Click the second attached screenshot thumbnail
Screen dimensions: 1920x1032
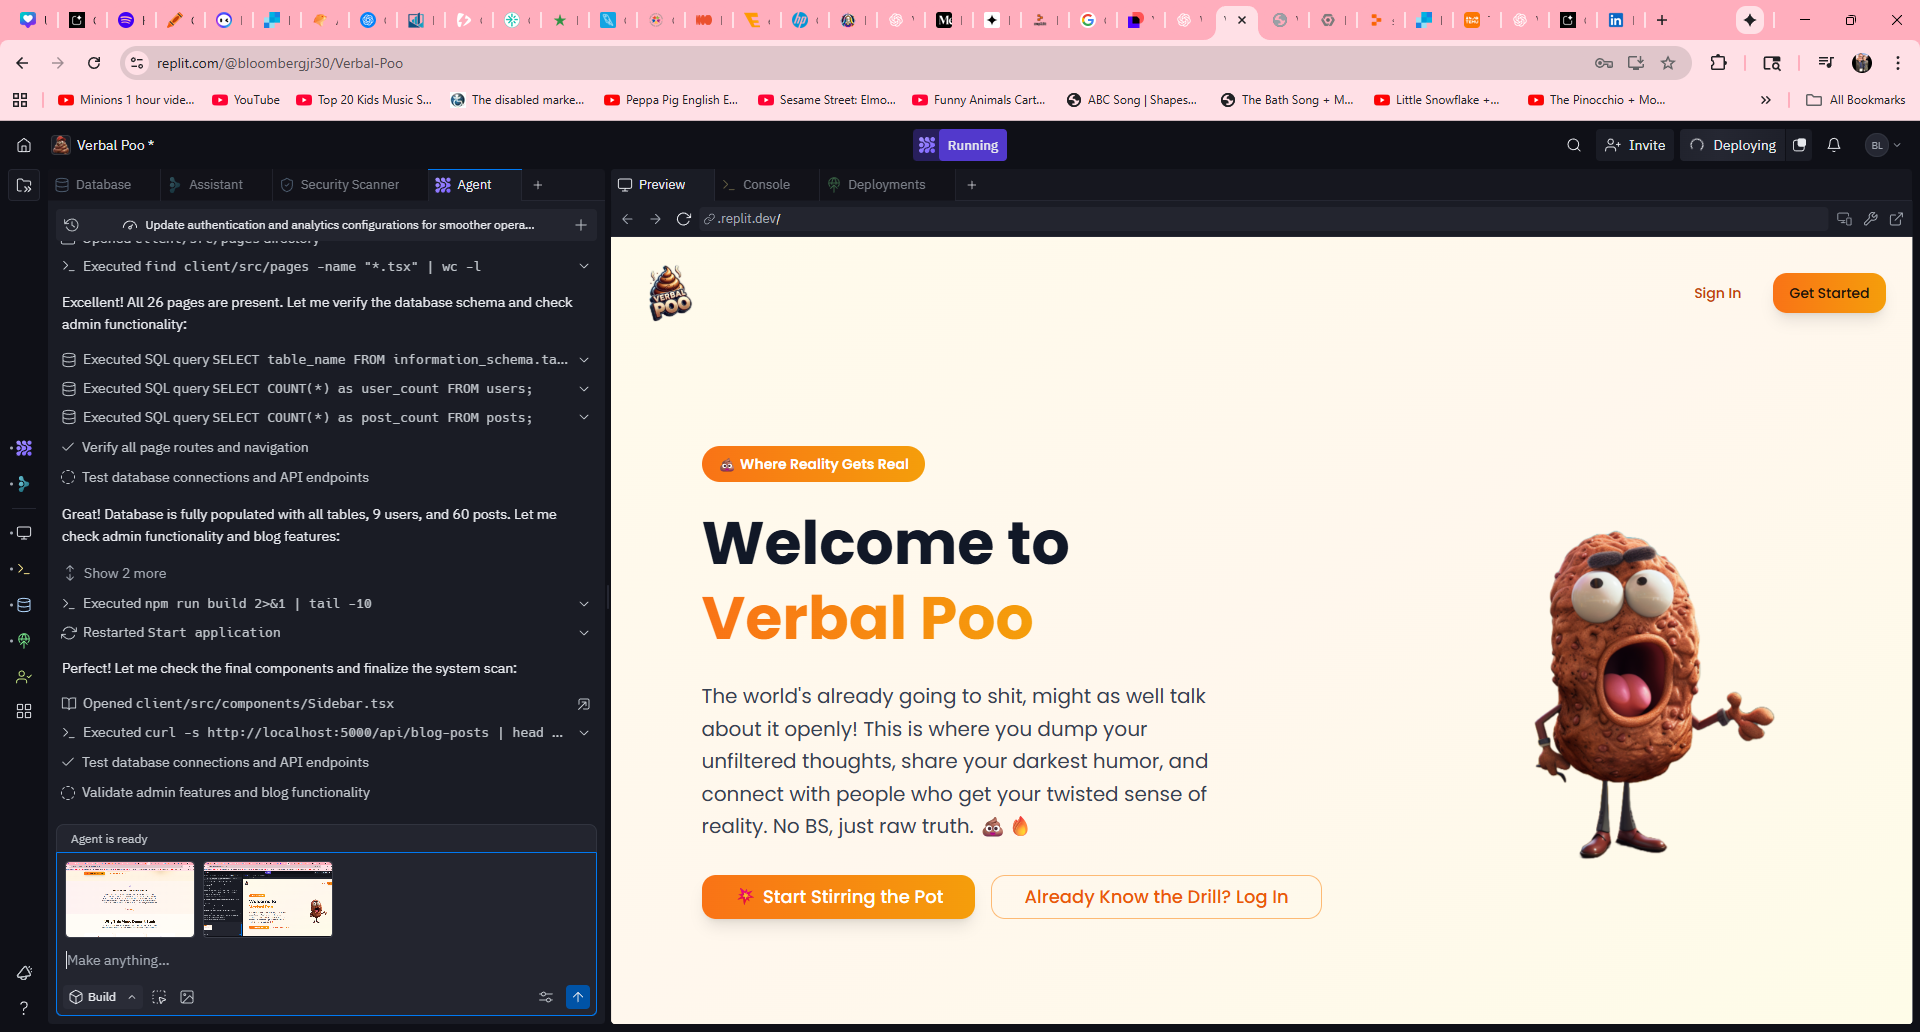click(268, 899)
